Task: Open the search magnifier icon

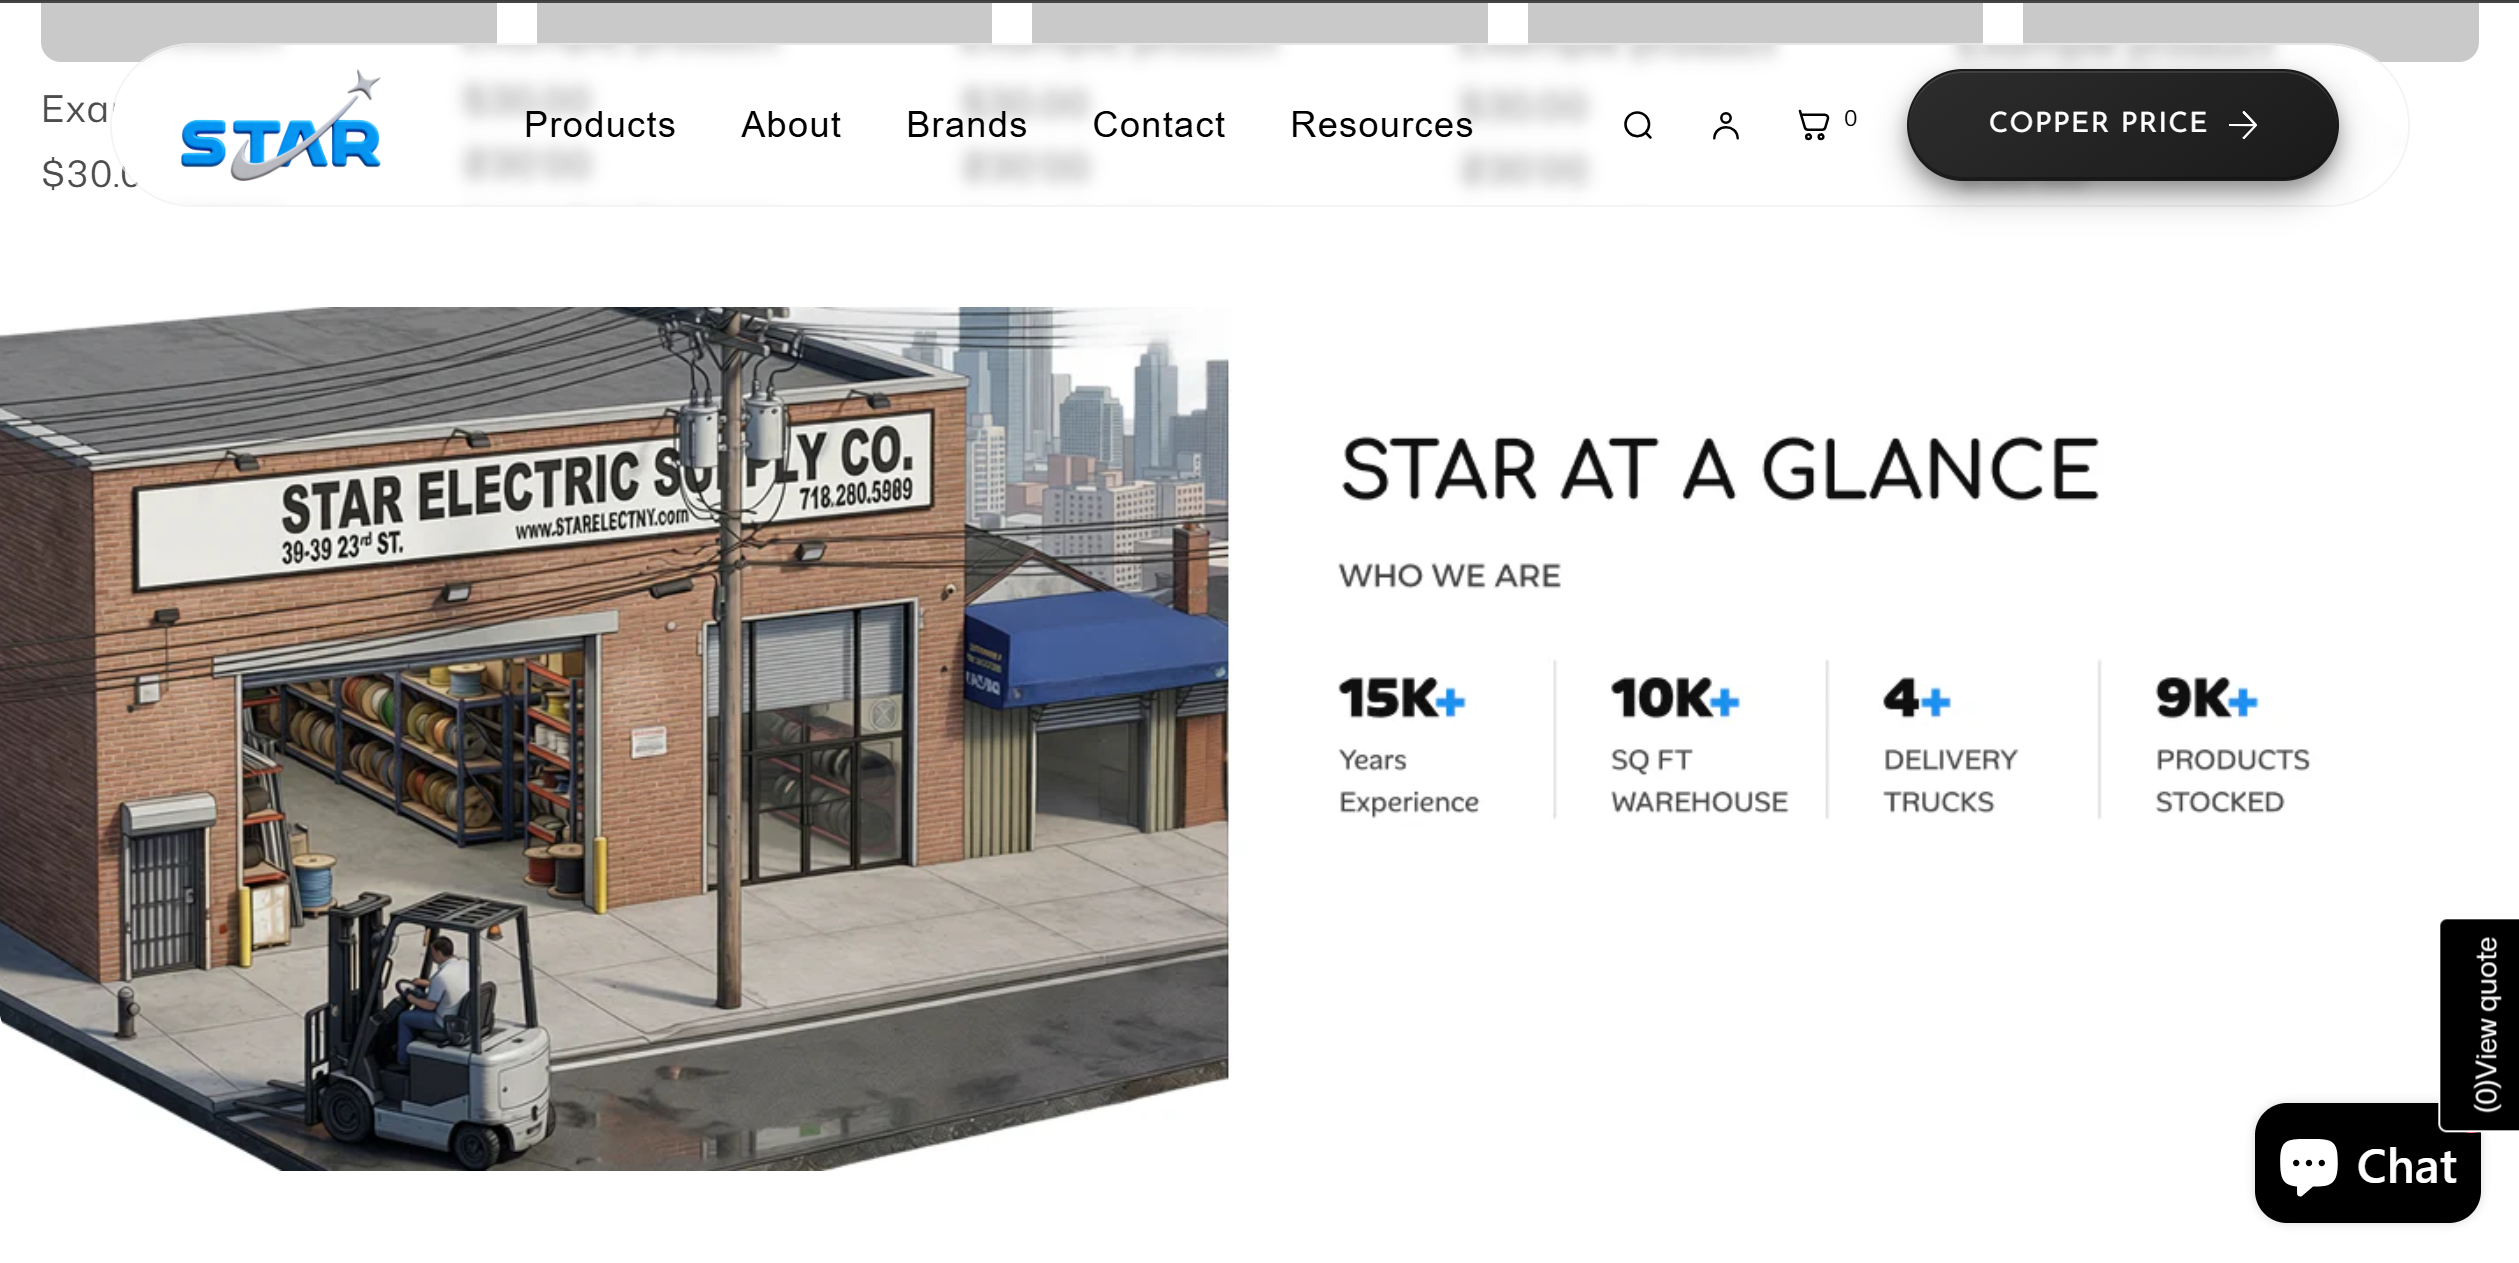Action: coord(1637,126)
